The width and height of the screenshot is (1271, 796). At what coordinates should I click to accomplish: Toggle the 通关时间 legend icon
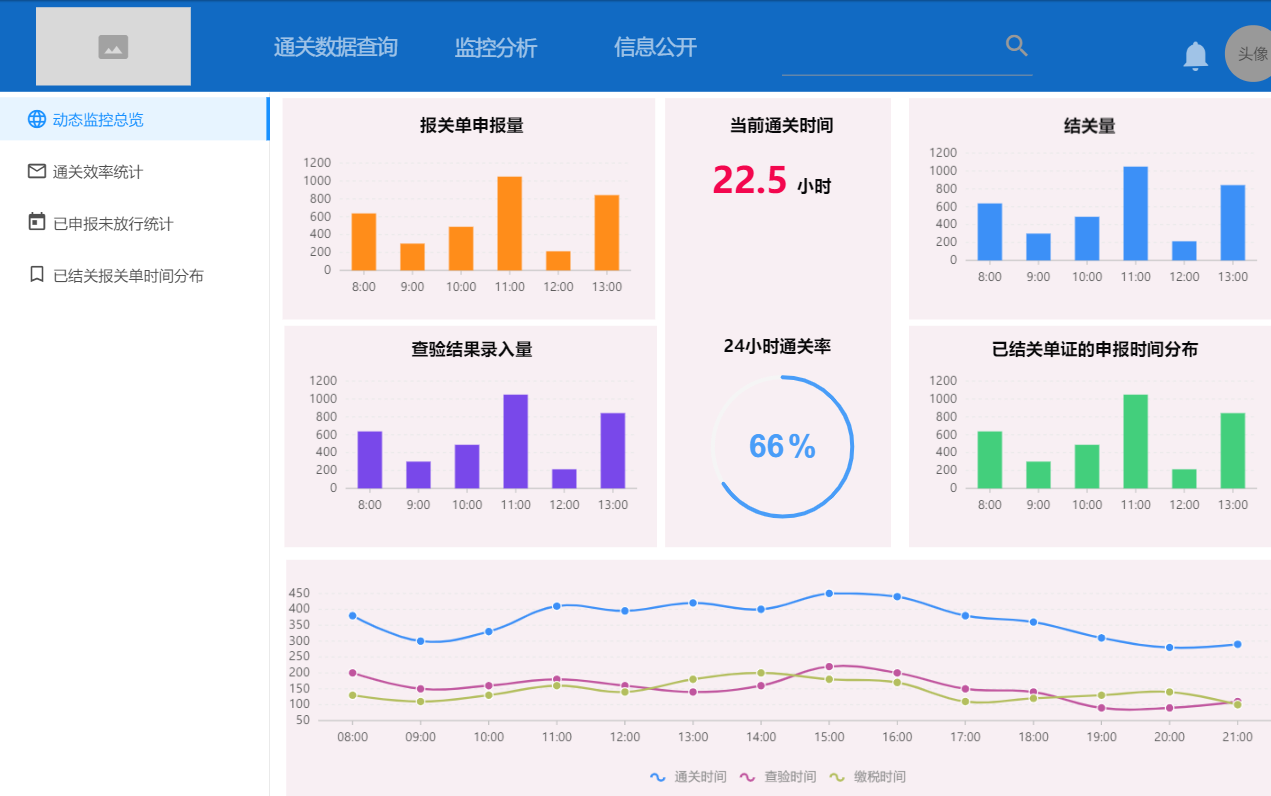click(657, 776)
